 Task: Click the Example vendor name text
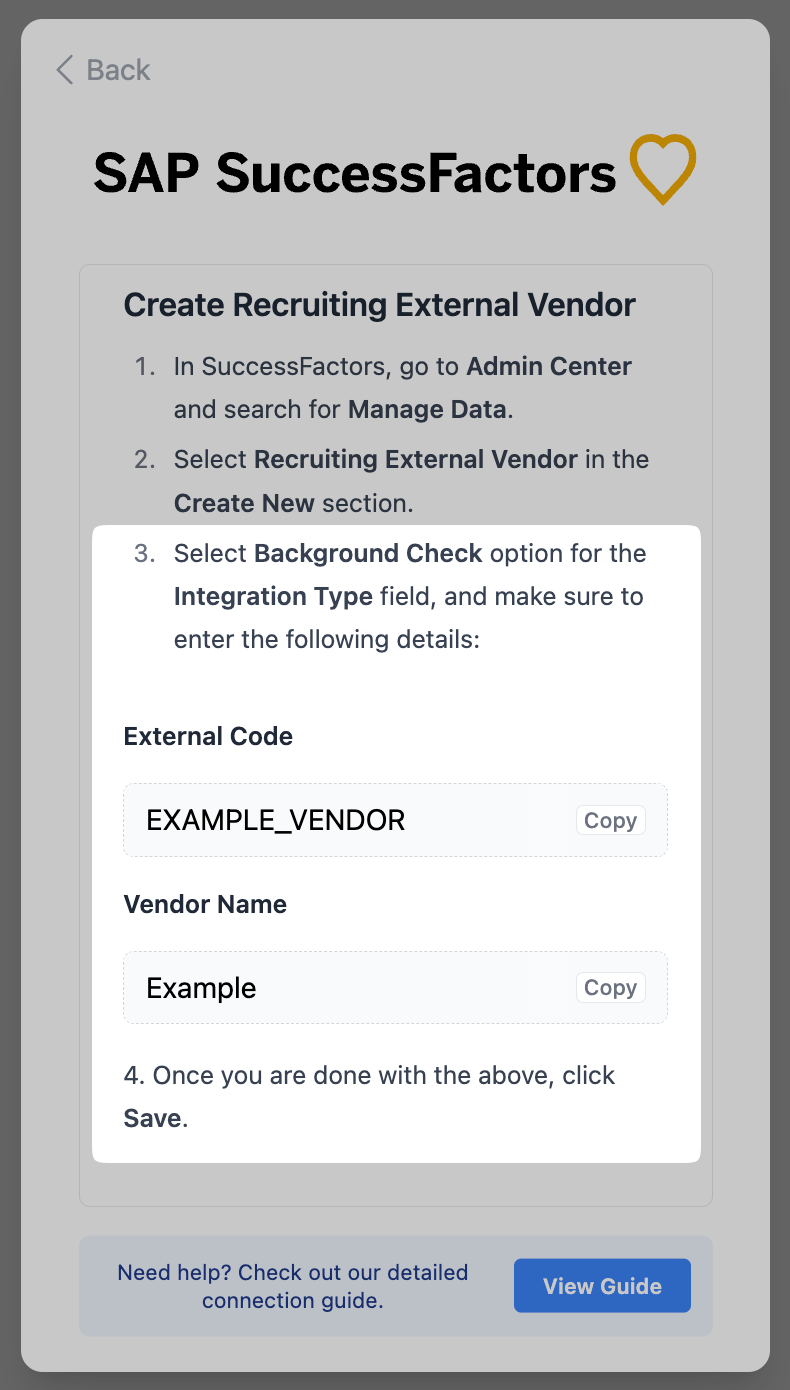tap(201, 989)
